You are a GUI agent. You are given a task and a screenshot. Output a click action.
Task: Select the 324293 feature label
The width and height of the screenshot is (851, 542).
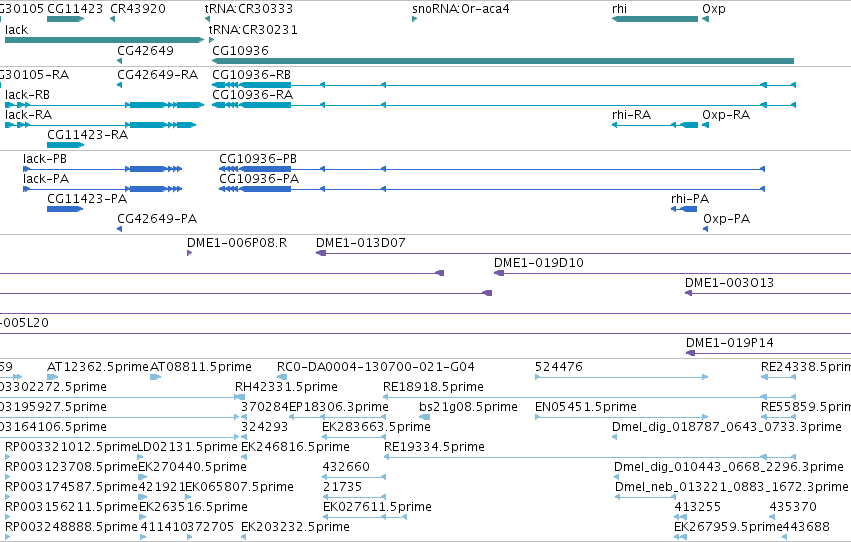(x=264, y=427)
